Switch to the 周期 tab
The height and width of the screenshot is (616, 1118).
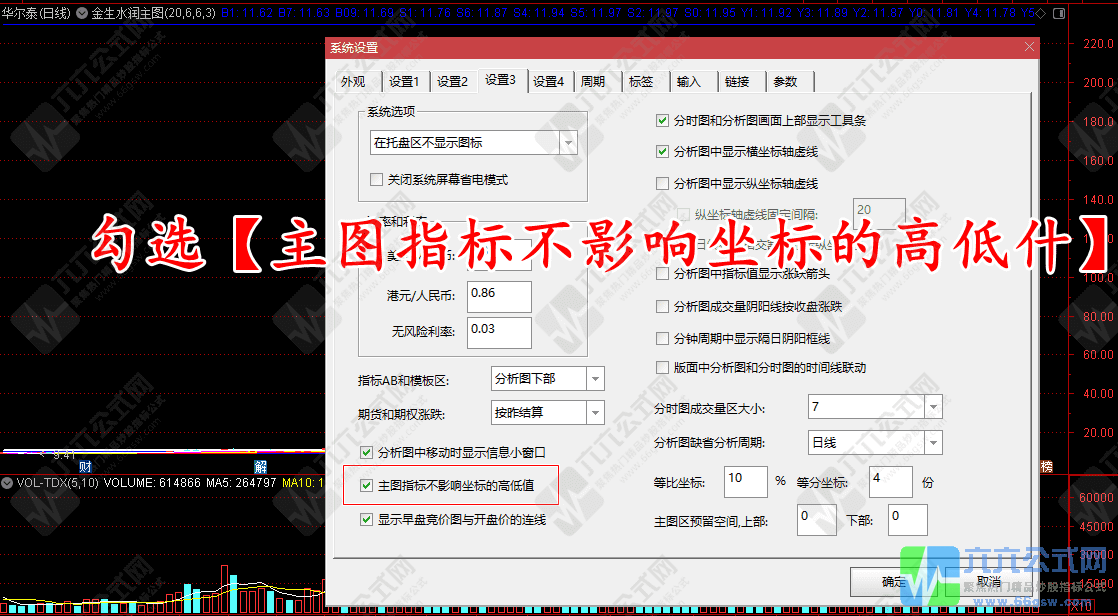click(594, 81)
